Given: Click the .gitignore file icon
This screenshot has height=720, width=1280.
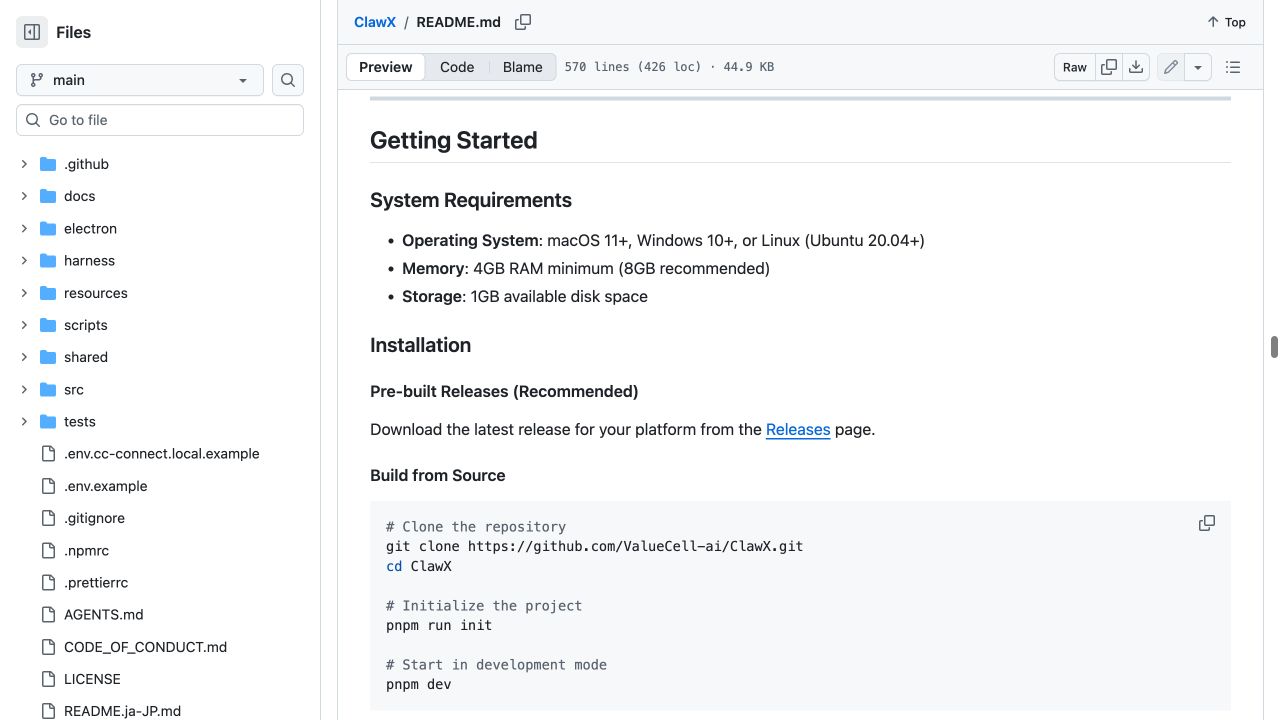Looking at the screenshot, I should tap(48, 518).
